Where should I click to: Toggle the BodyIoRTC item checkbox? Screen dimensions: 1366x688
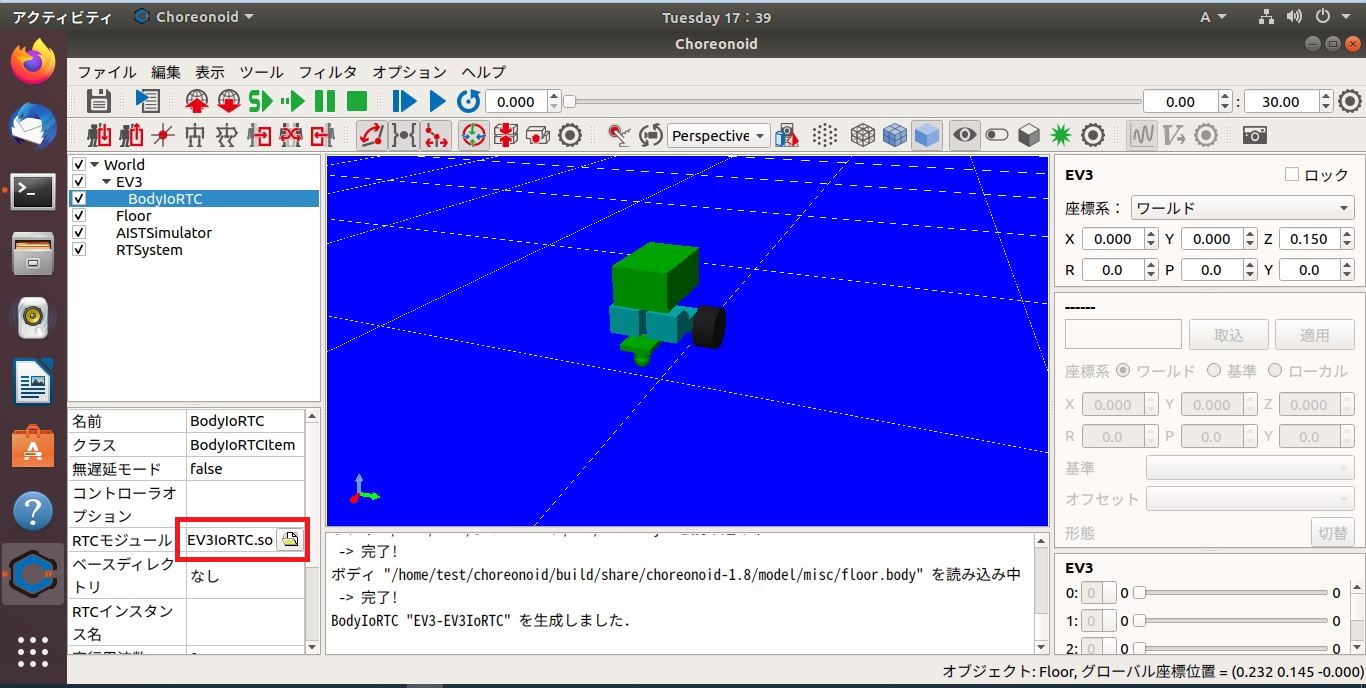pos(79,199)
